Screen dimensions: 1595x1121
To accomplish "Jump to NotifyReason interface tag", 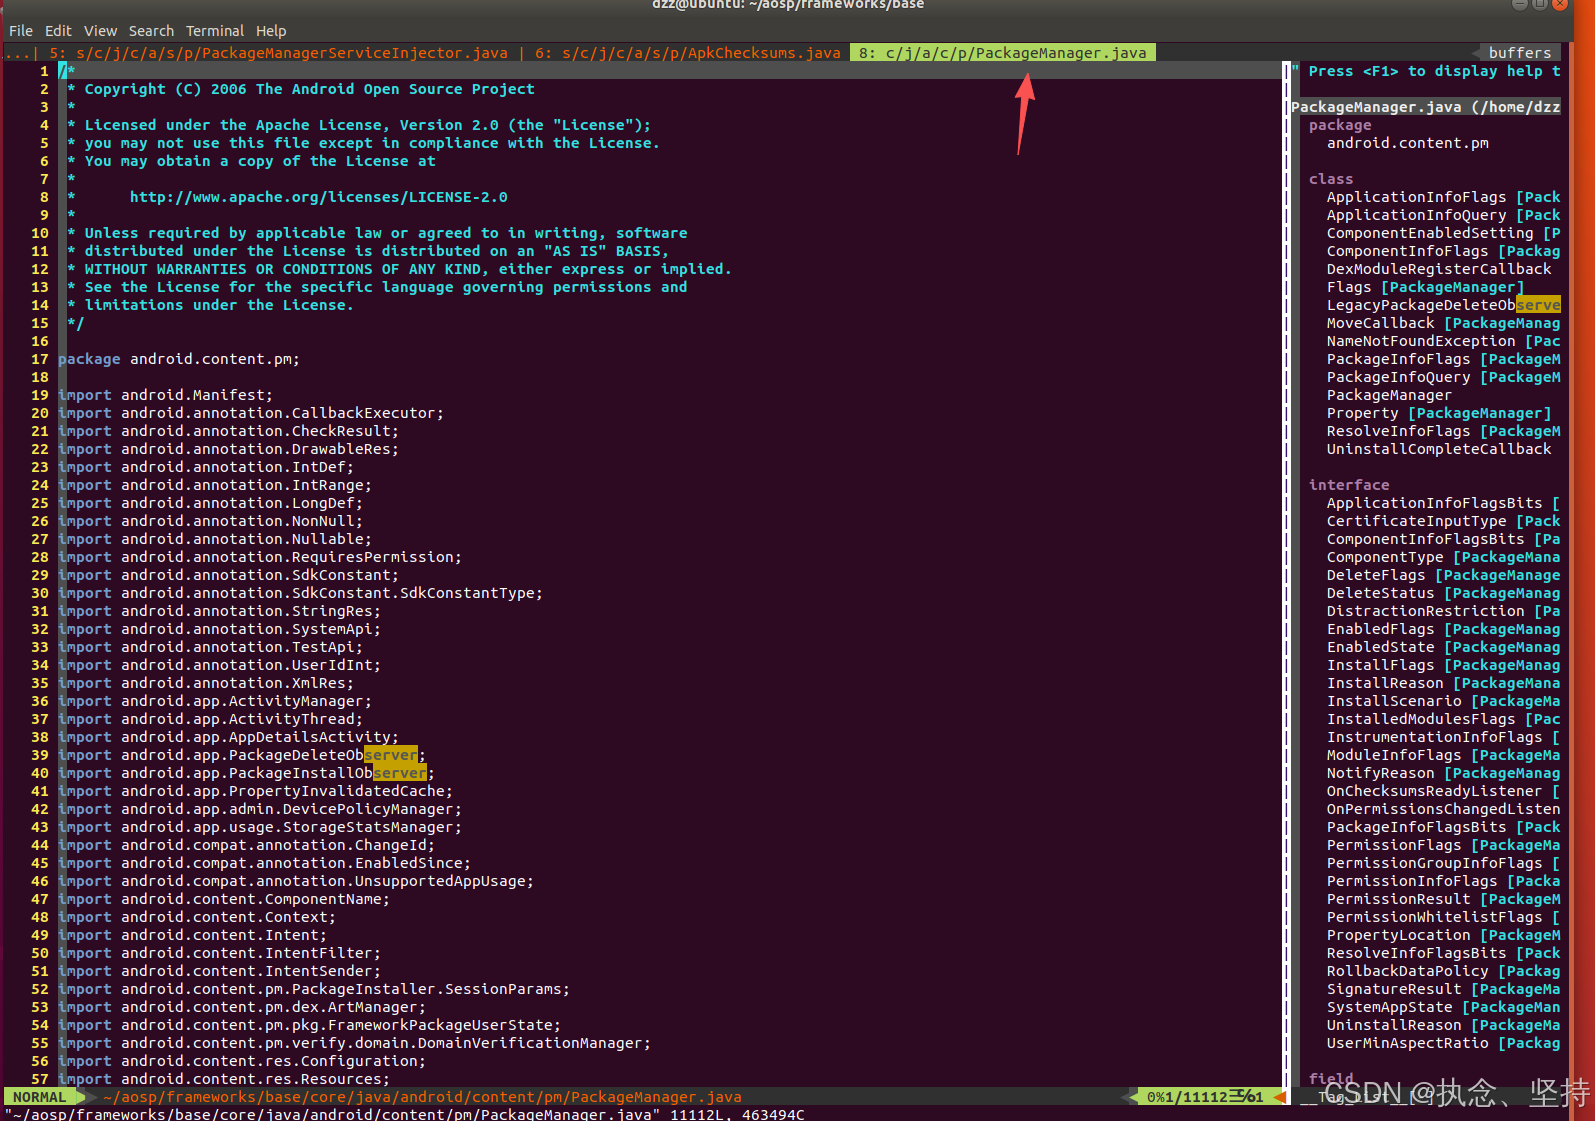I will click(1443, 773).
